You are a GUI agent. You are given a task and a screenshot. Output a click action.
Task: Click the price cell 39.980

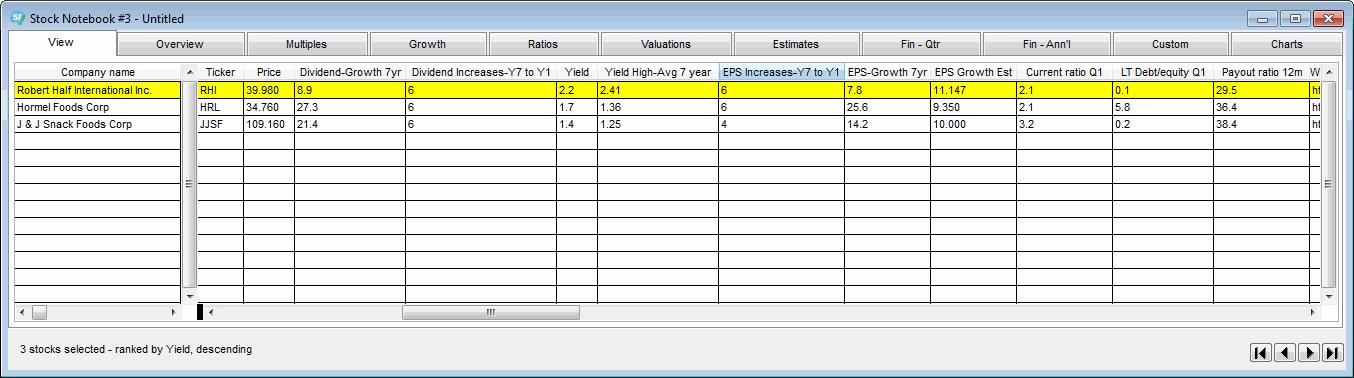[269, 90]
